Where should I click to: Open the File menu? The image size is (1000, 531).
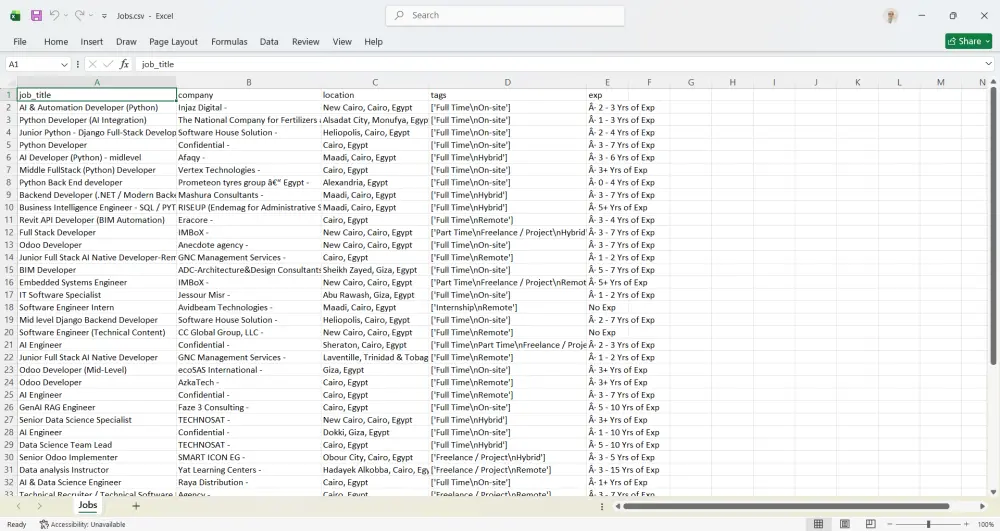coord(20,41)
